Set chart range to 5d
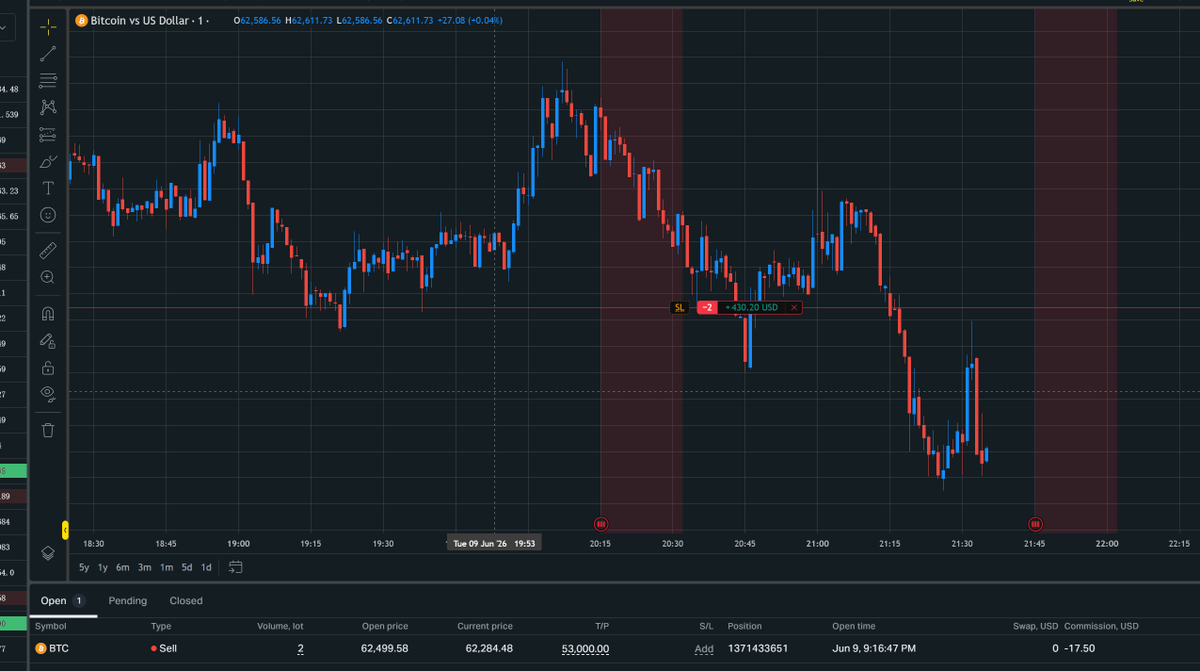This screenshot has width=1200, height=671. coord(186,567)
